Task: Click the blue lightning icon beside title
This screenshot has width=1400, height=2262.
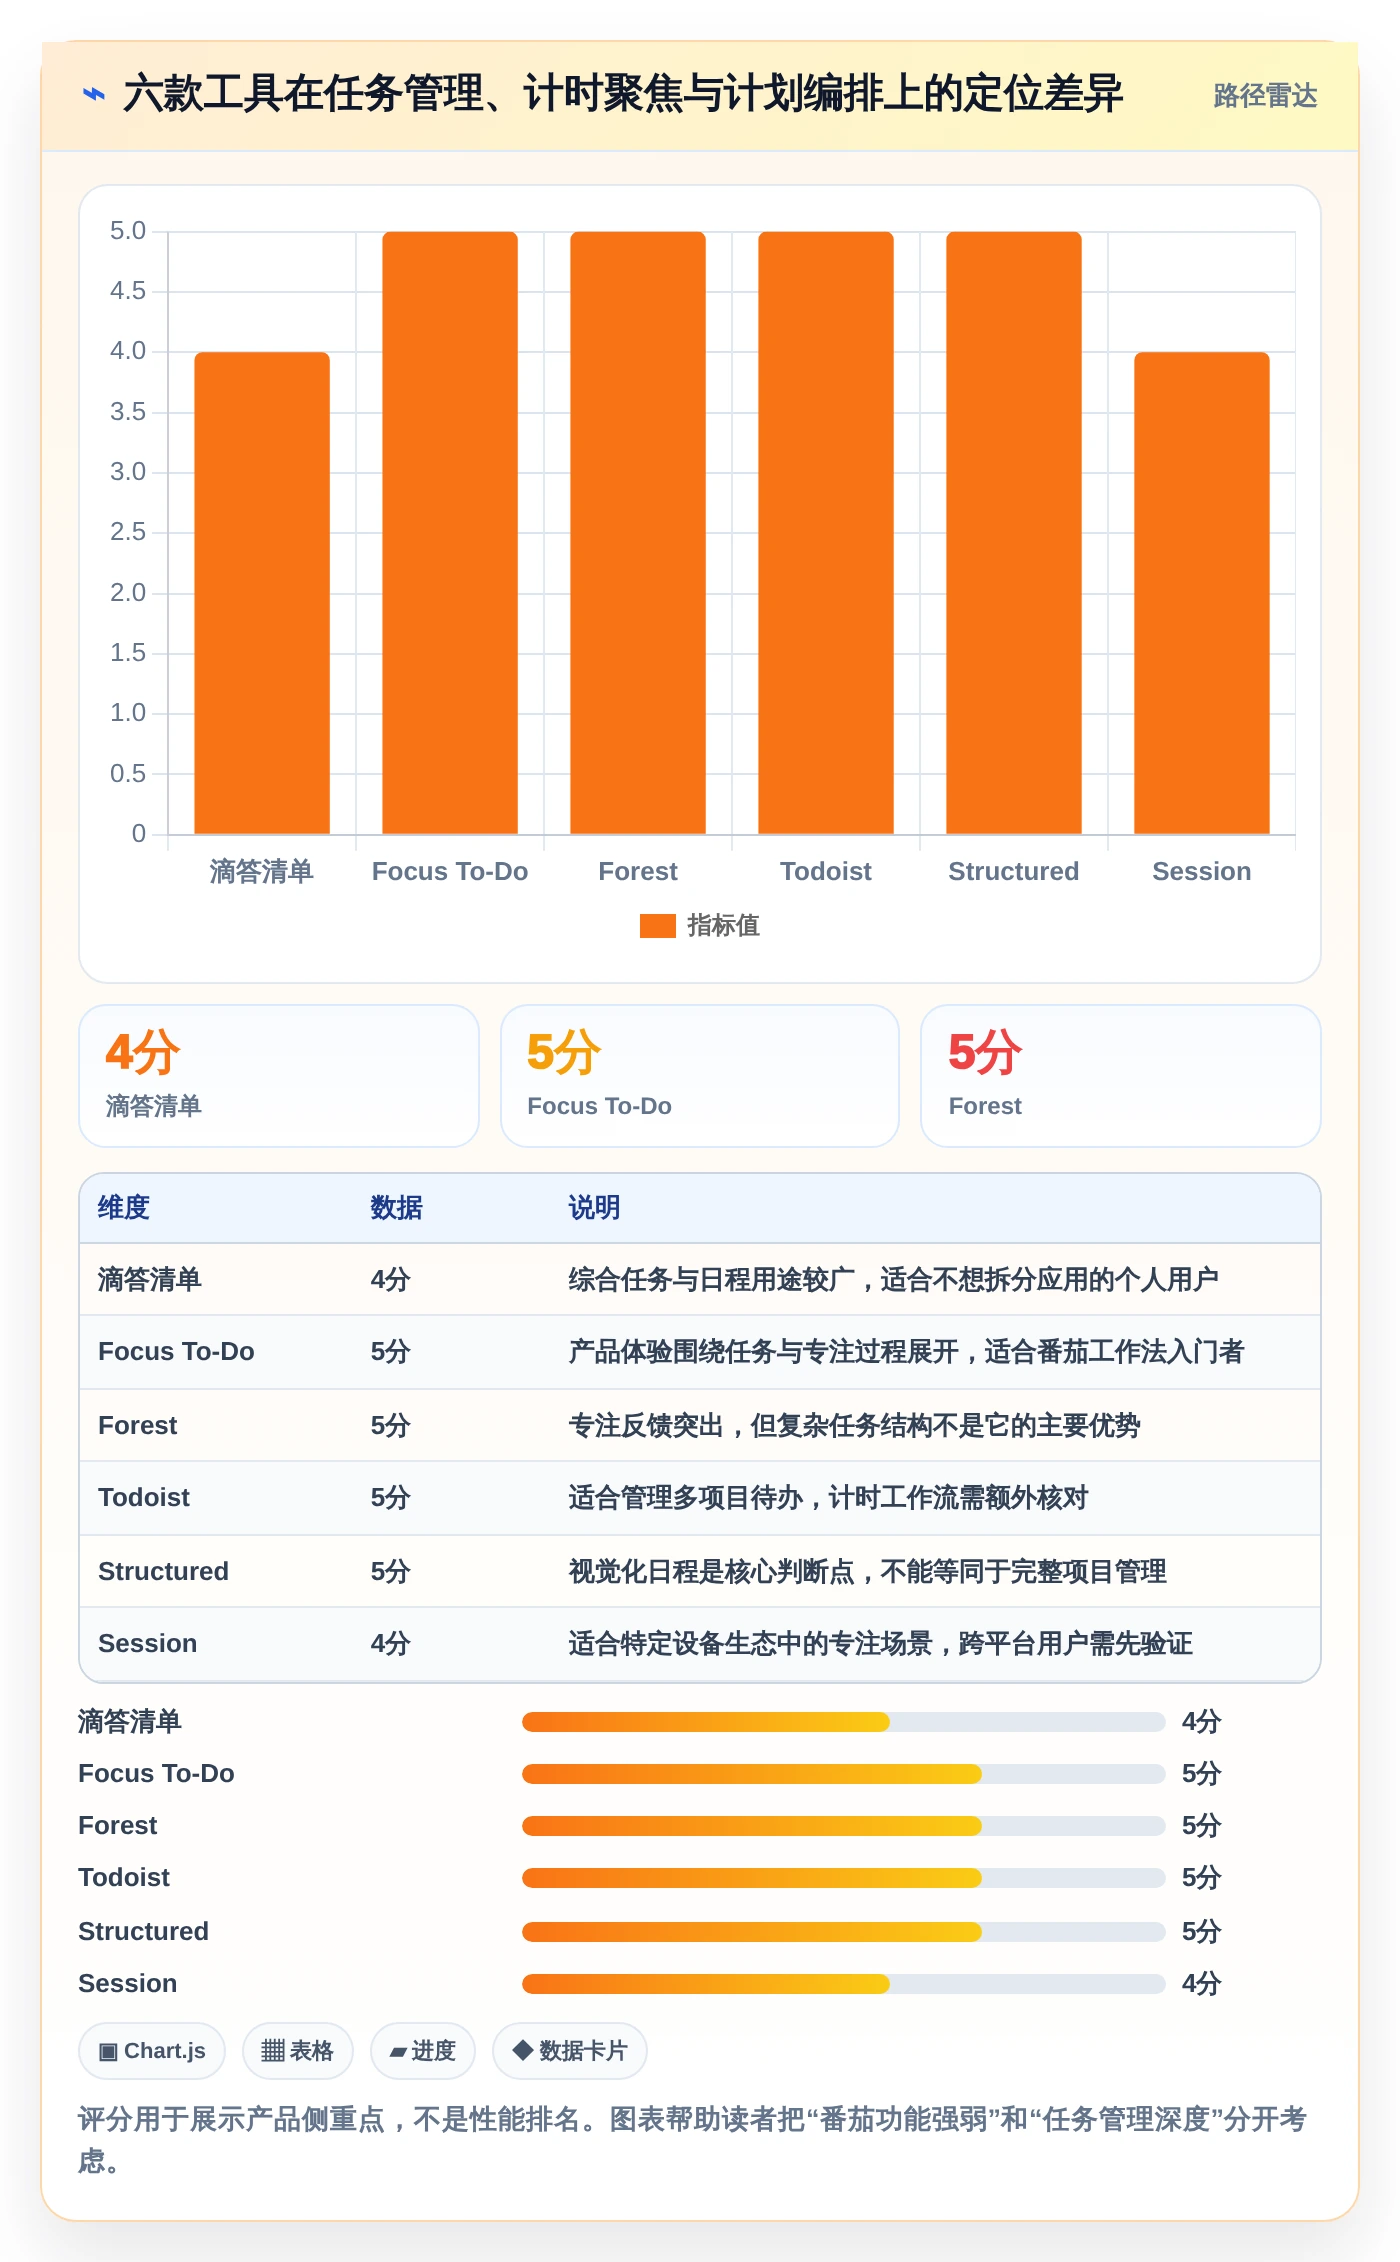Action: (93, 95)
